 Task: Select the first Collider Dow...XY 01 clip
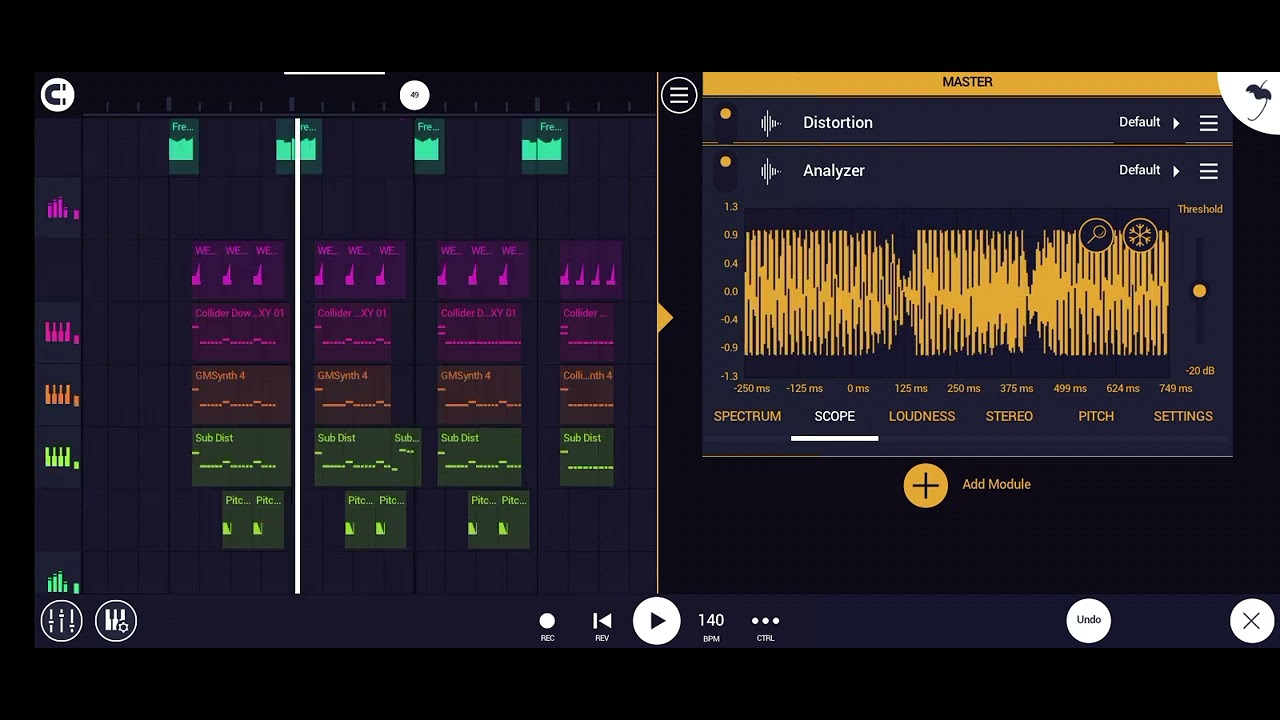241,332
